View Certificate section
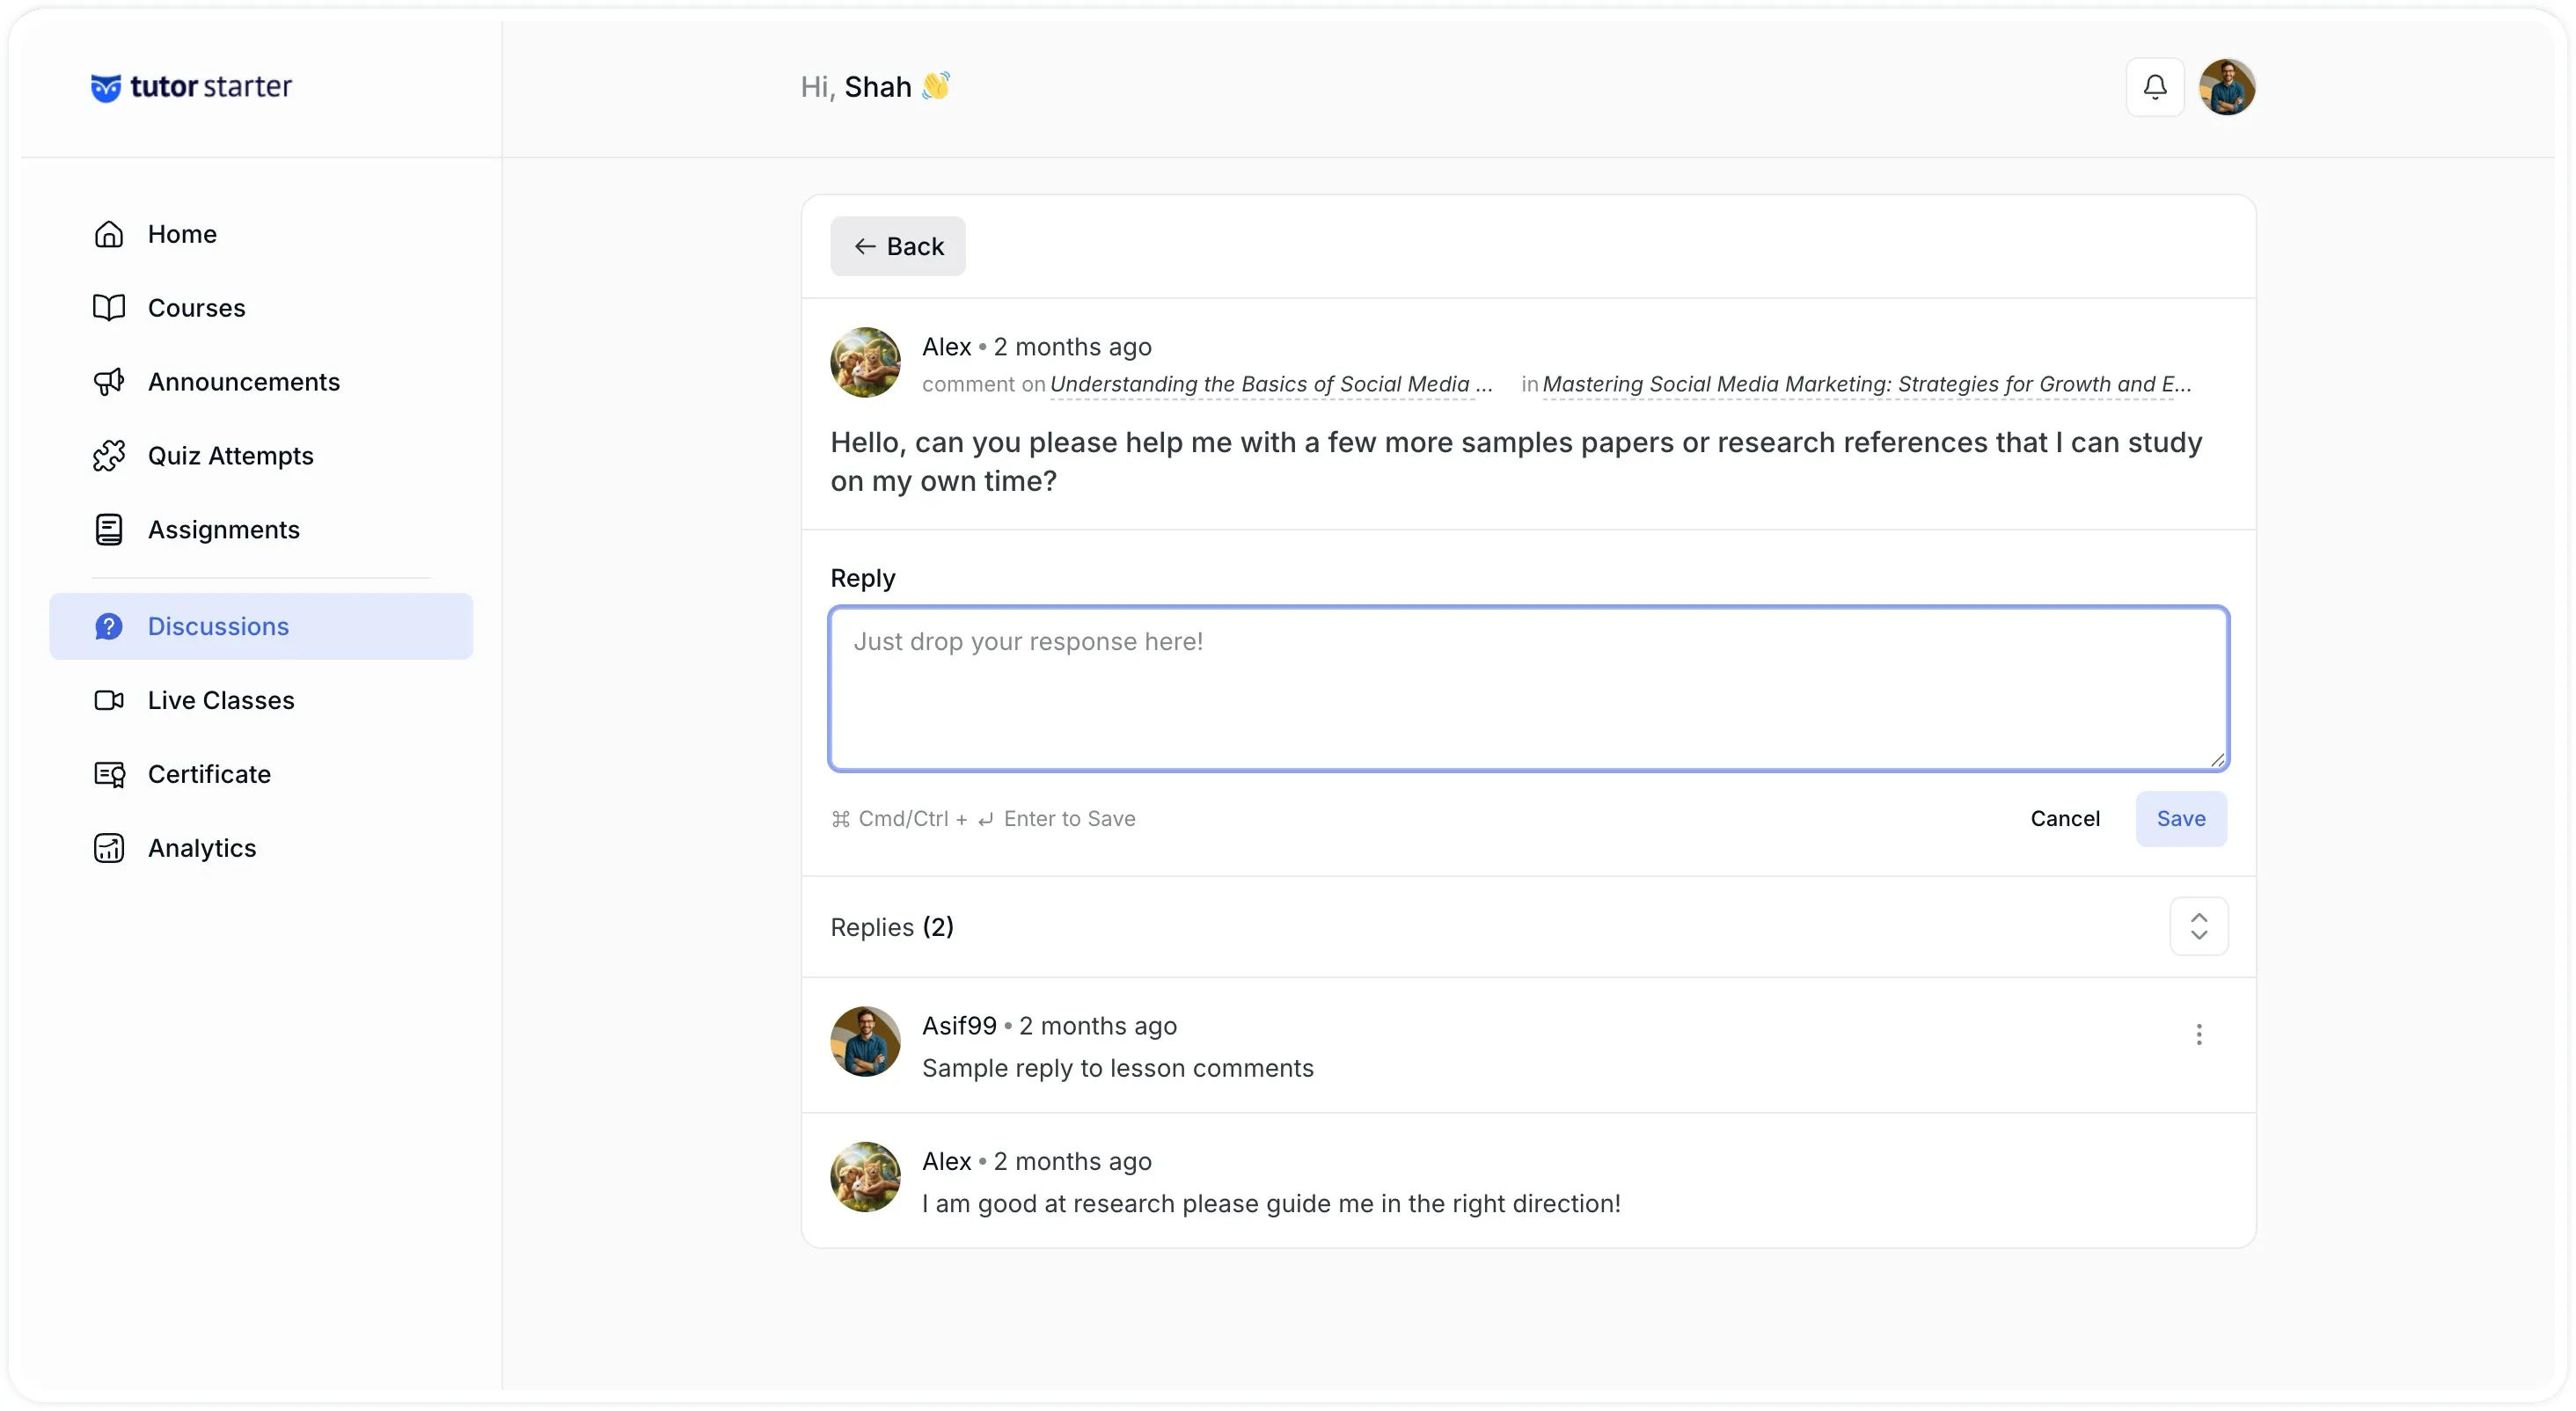The height and width of the screenshot is (1411, 2576). point(261,775)
